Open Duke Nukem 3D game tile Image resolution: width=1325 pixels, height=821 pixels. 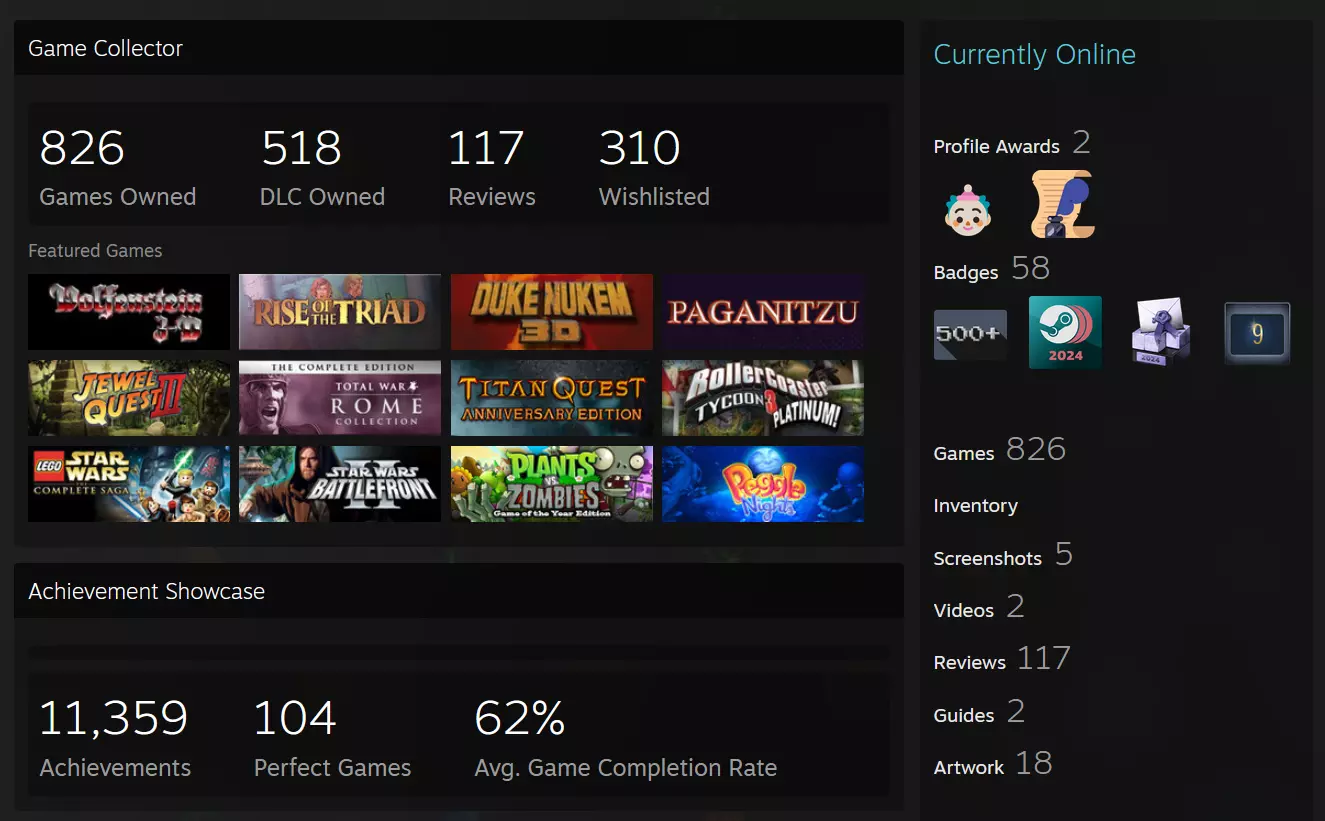point(552,312)
